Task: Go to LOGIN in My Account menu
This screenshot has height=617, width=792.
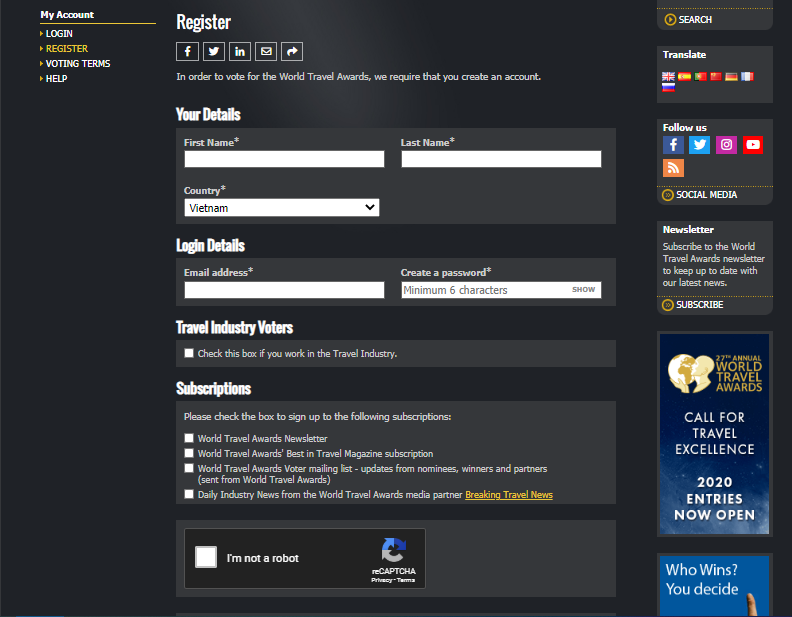Action: [59, 34]
